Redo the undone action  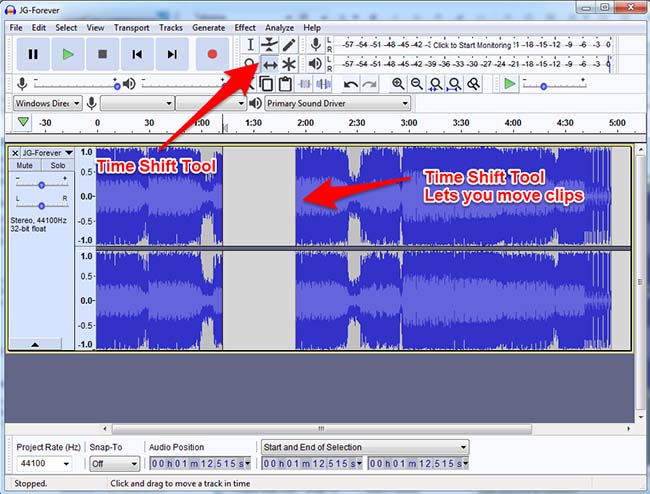tap(369, 85)
